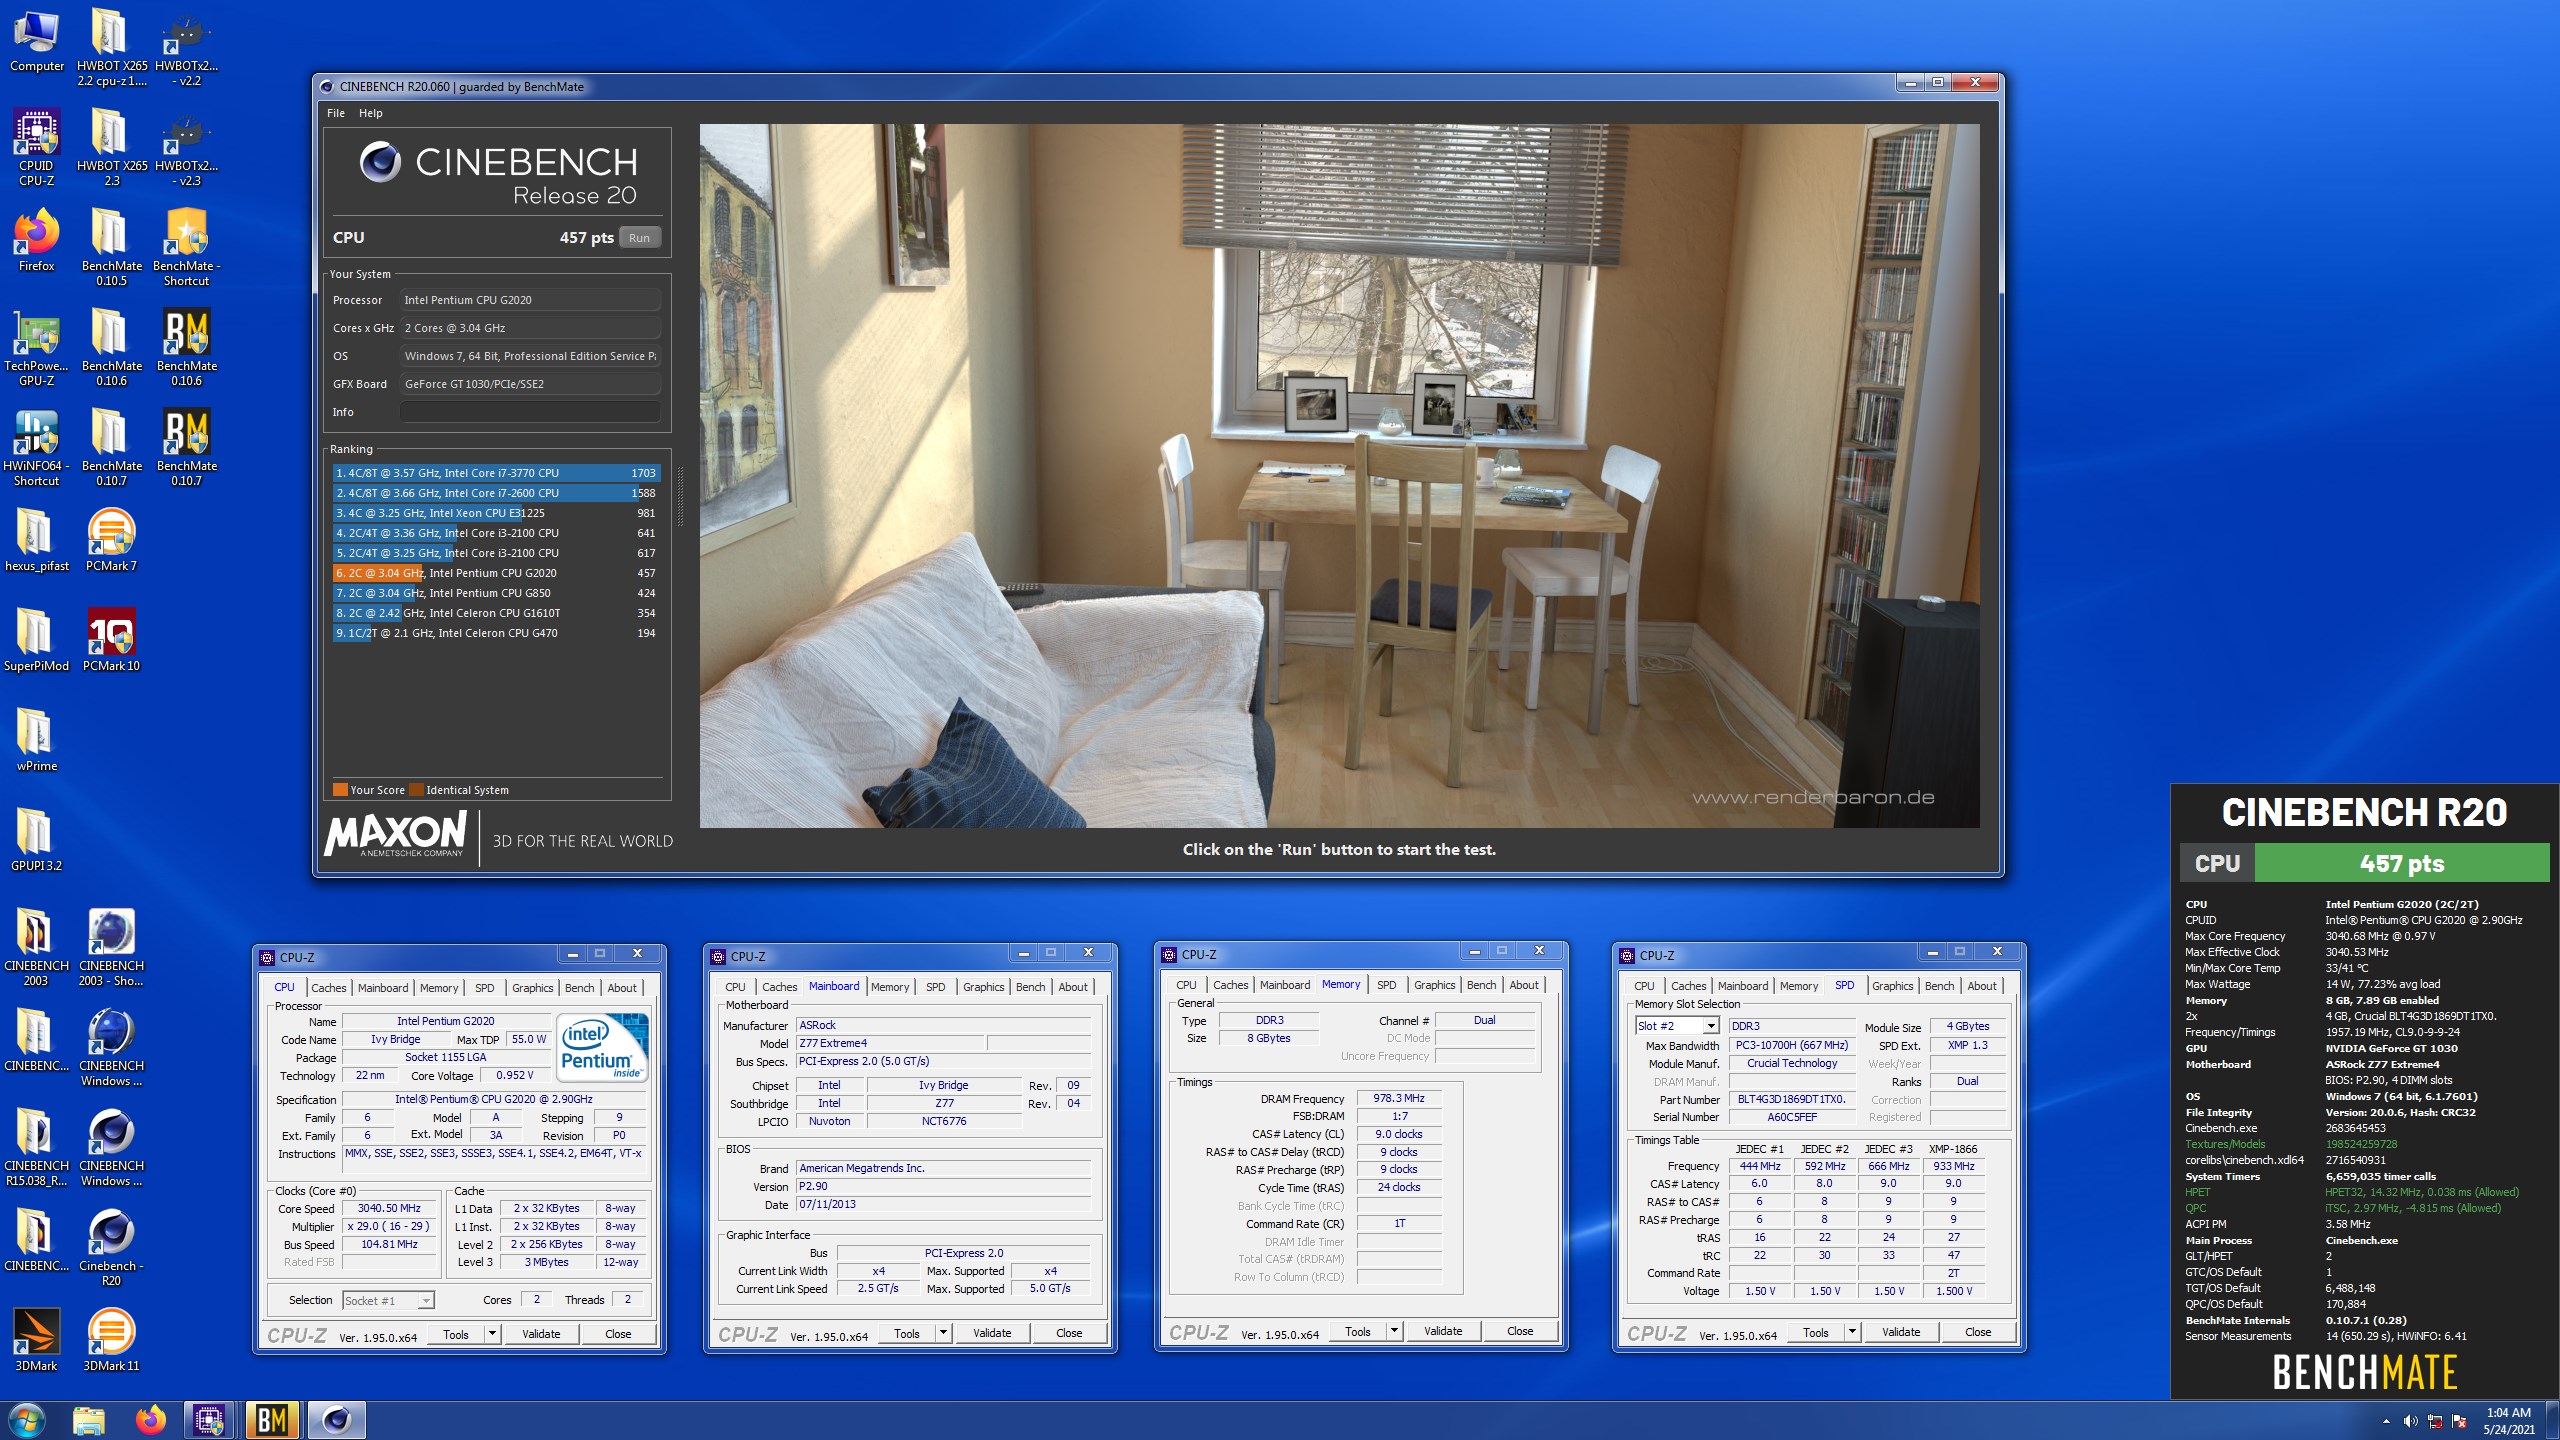Click Tools button in Memory CPU-Z window
The image size is (2560, 1440).
tap(1357, 1331)
